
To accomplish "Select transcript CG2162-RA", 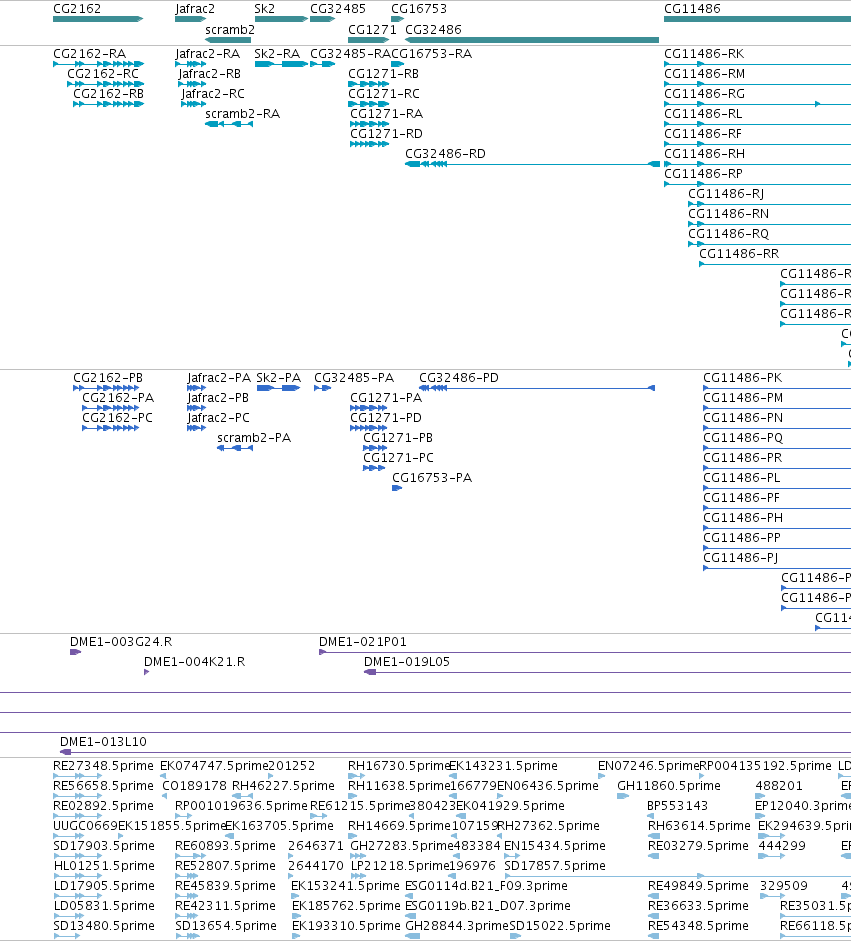I will 98,64.
